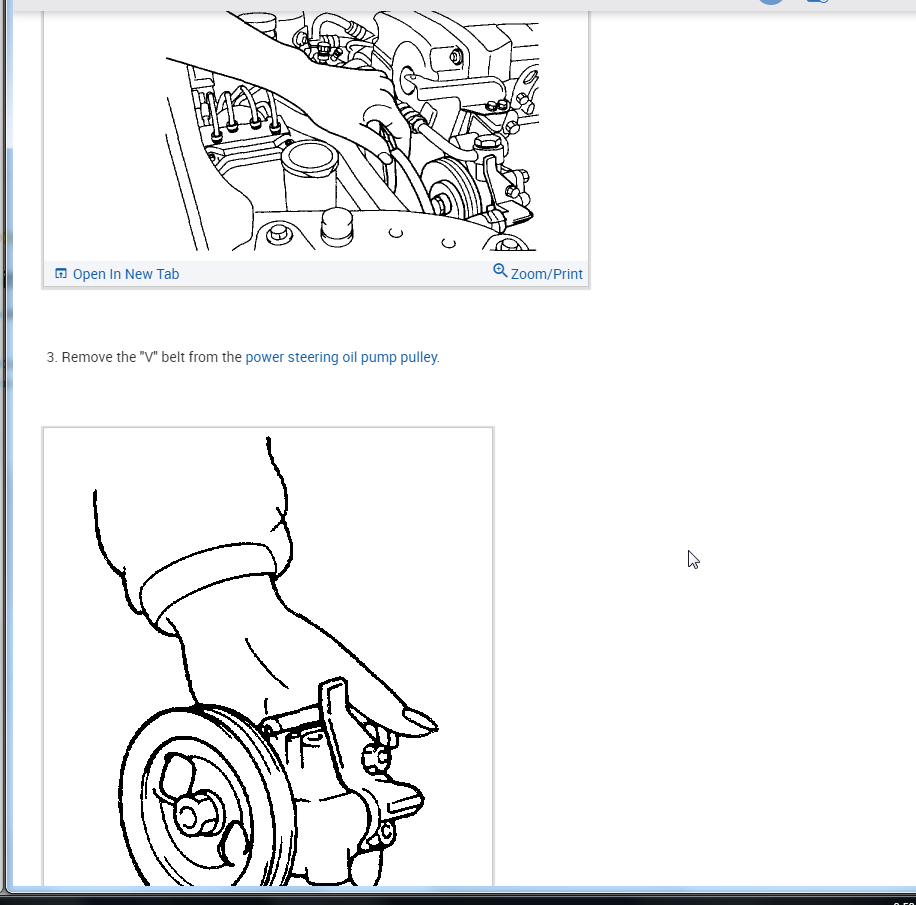Click the page toolbar area at the top
The width and height of the screenshot is (916, 905).
(450, 5)
